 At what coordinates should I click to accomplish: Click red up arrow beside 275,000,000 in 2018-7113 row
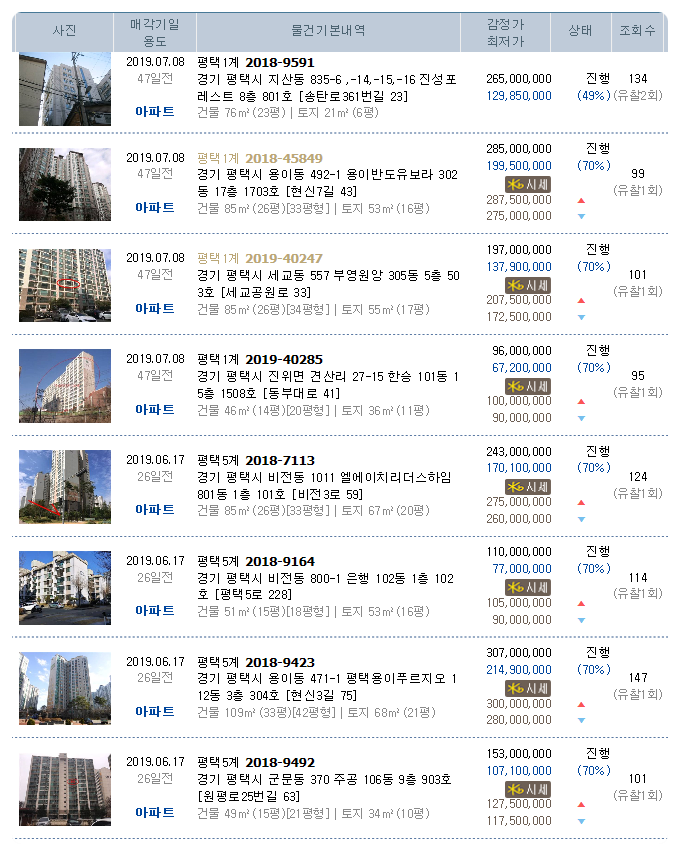(x=581, y=502)
